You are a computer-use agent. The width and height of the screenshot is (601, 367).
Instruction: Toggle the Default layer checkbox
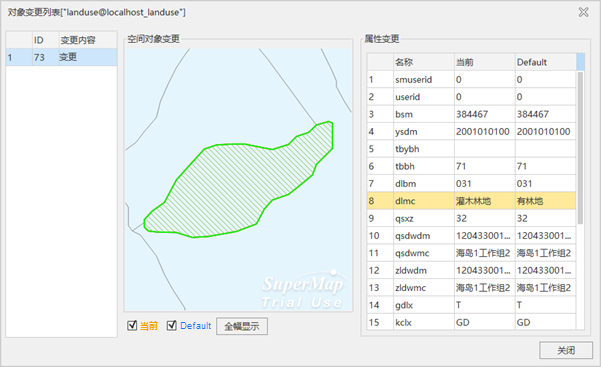(172, 326)
